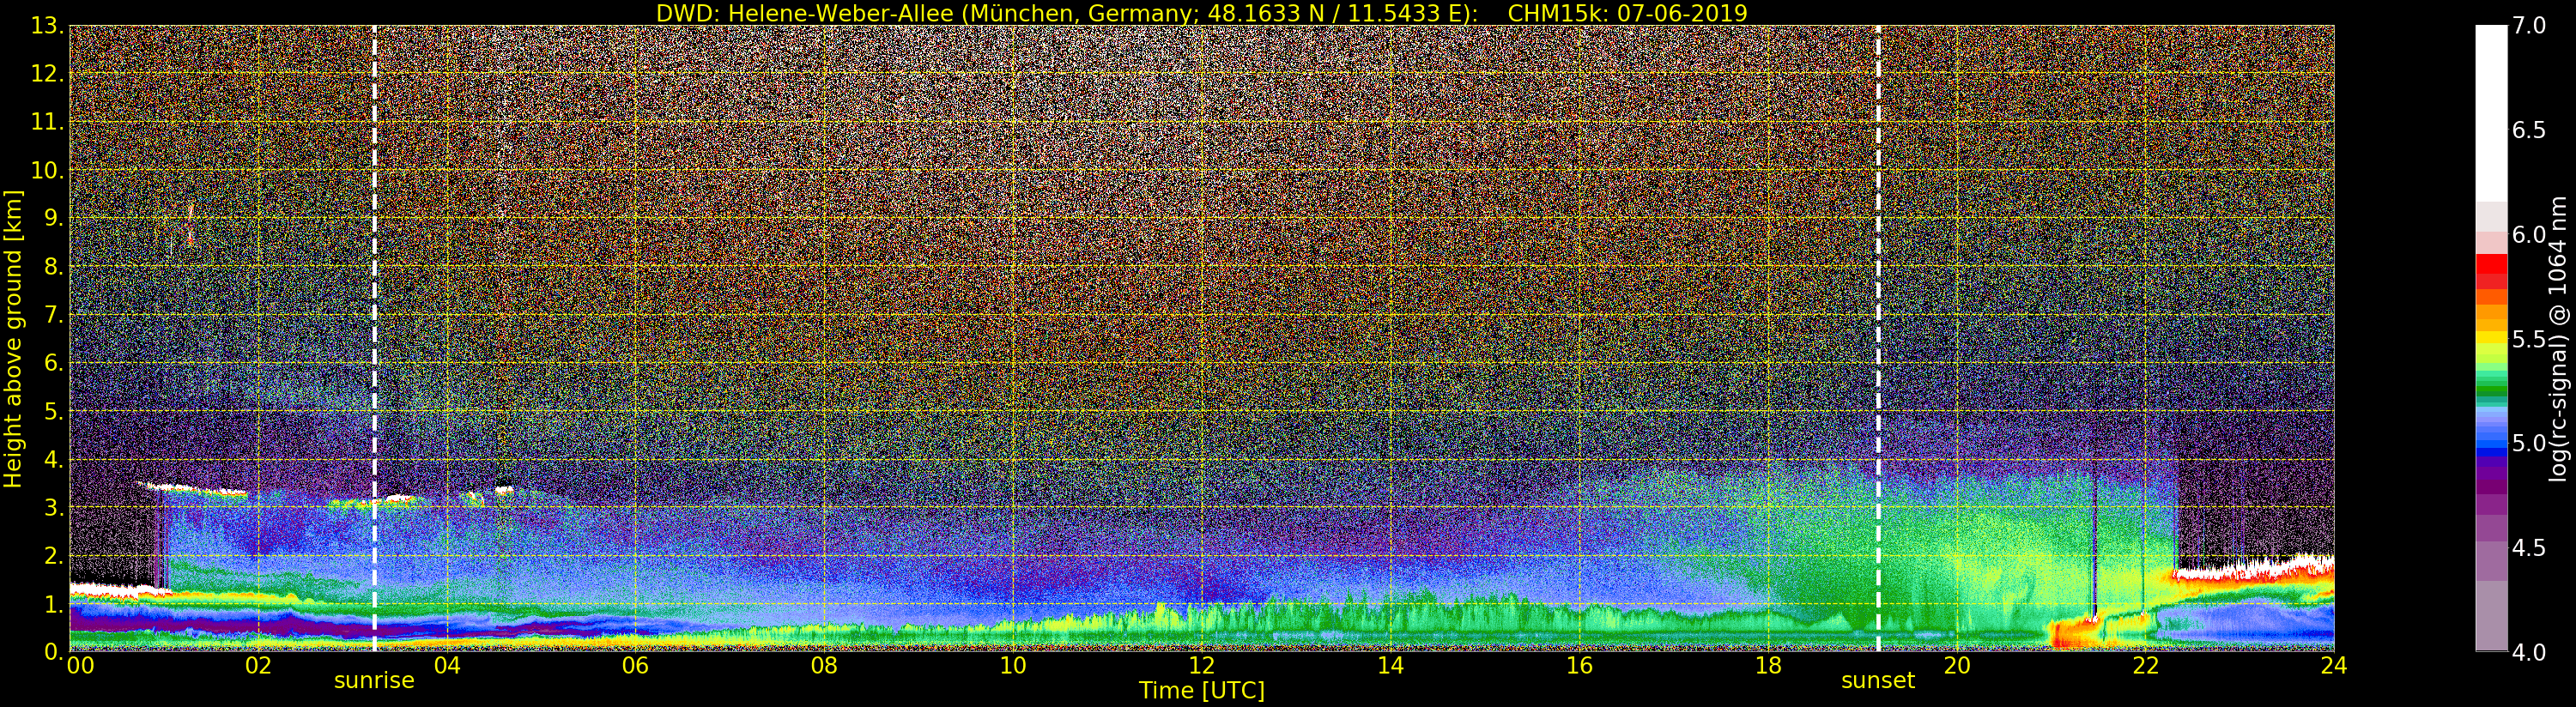The width and height of the screenshot is (2576, 707).
Task: Click the plot title 'DWD: Helene-Weber-Allee'
Action: (804, 13)
